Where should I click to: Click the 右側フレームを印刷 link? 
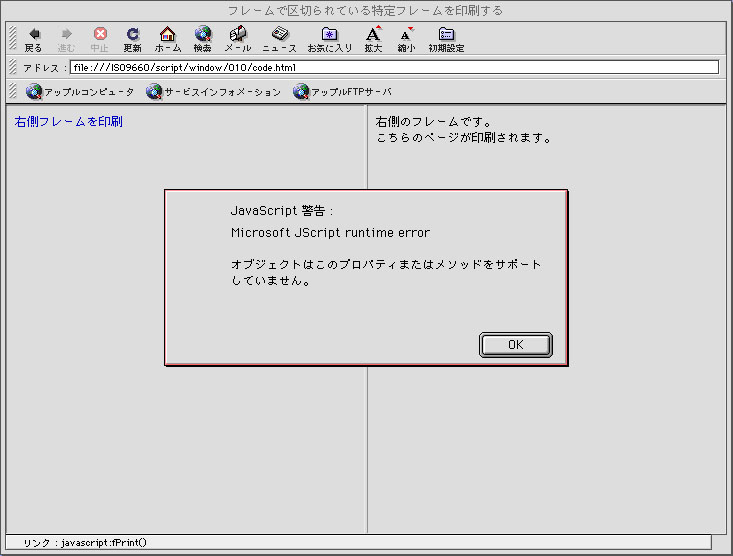[x=69, y=122]
